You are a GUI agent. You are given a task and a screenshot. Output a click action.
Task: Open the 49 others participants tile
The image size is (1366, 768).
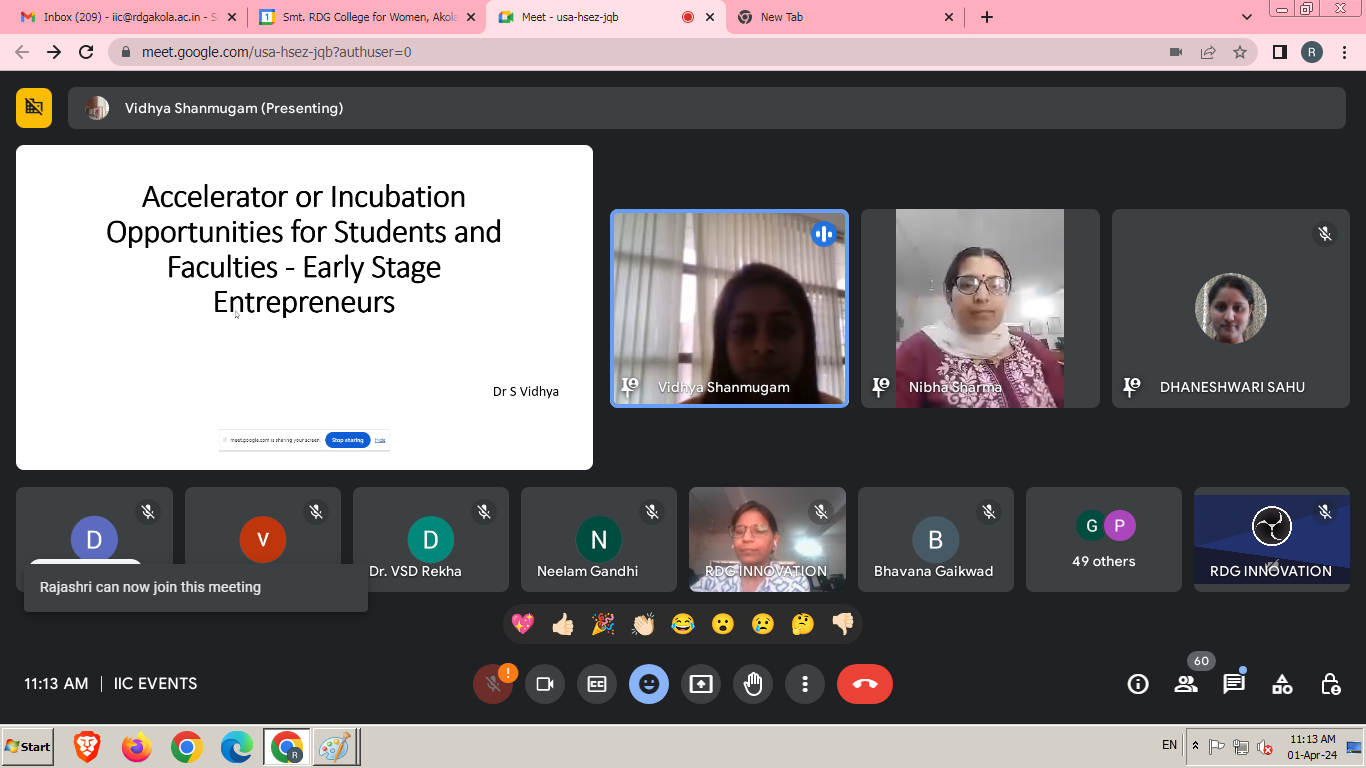tap(1104, 539)
